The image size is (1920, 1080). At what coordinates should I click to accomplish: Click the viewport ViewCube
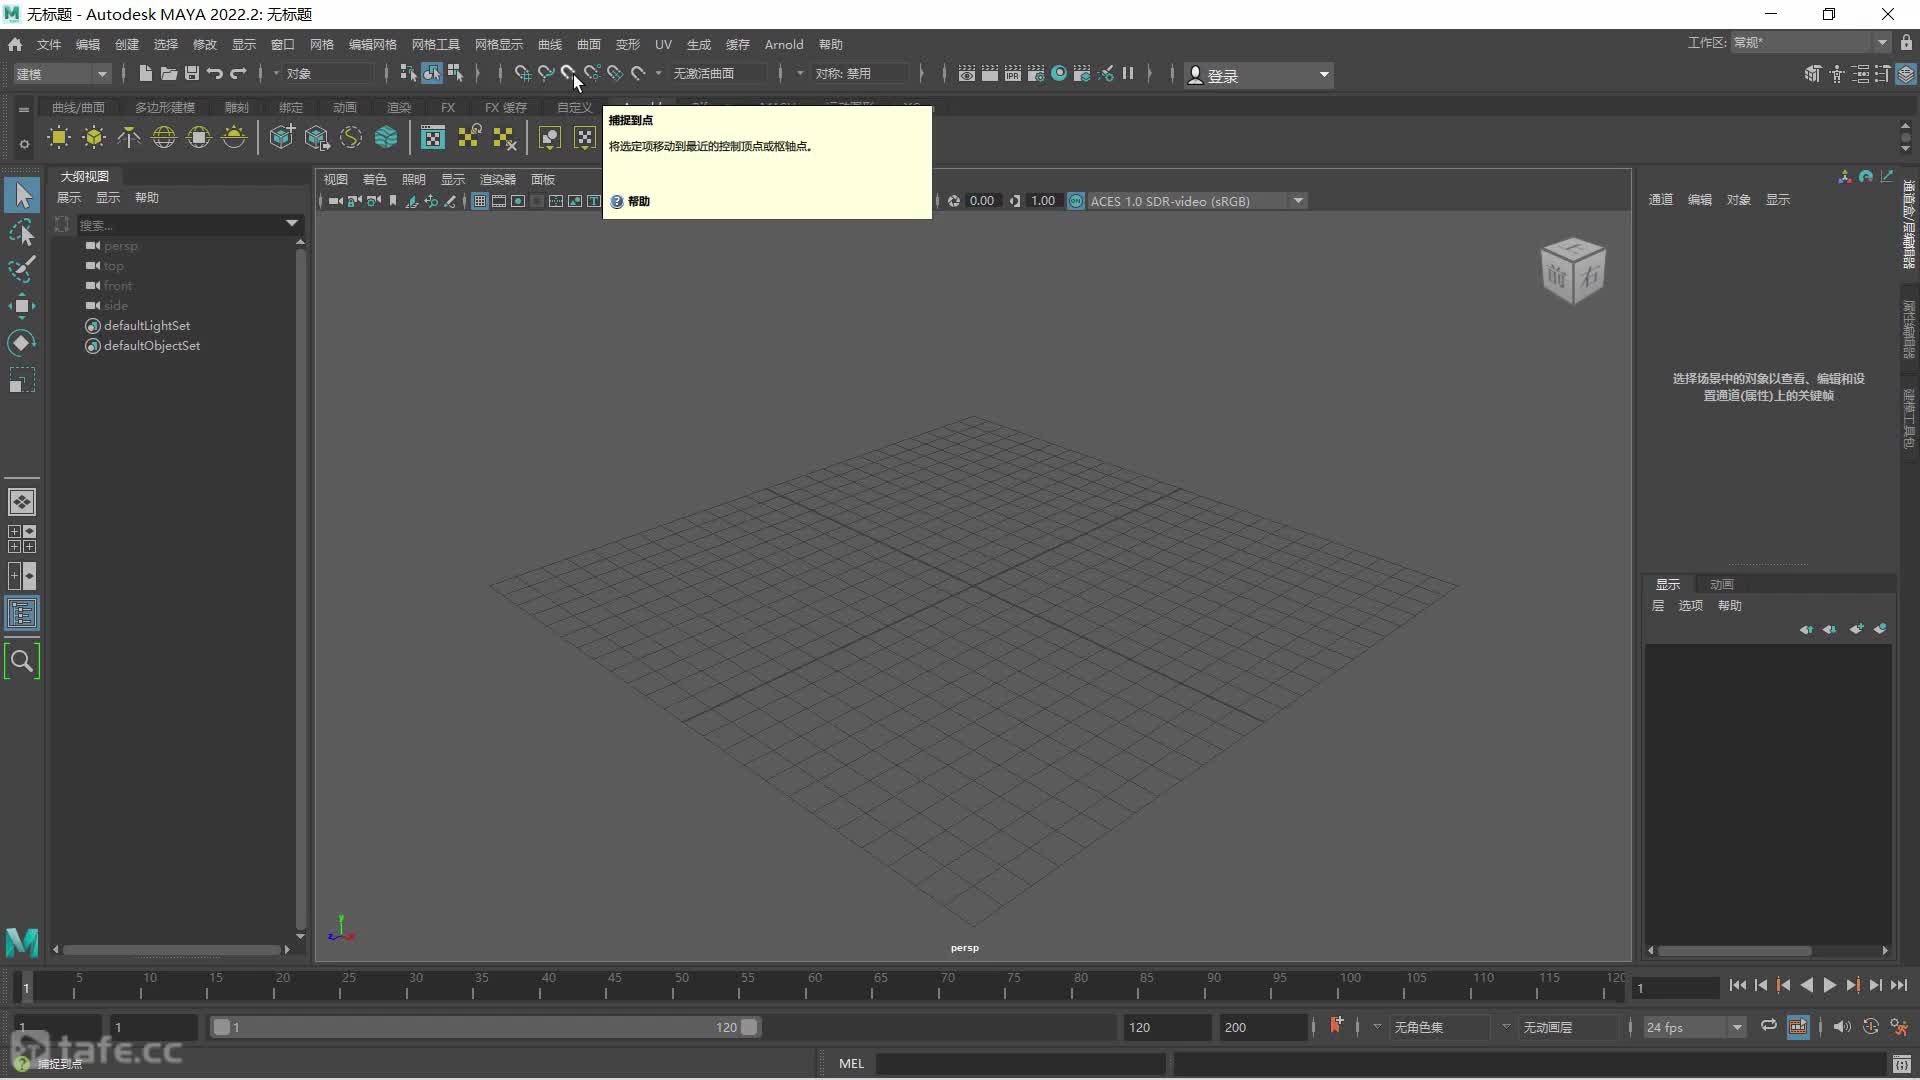coord(1573,271)
